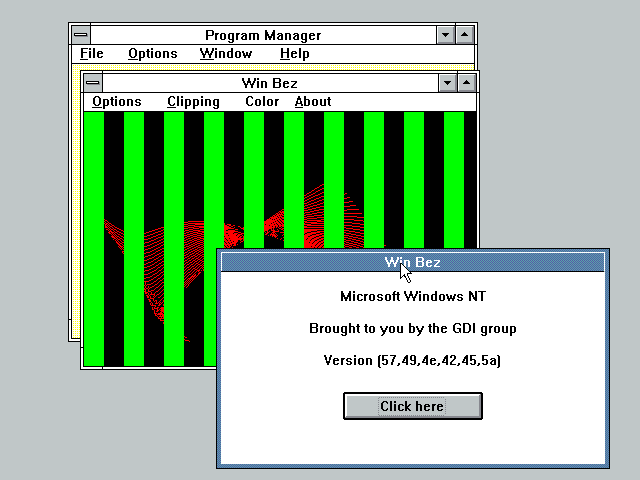
Task: Open Program Manager Window menu
Action: (226, 54)
